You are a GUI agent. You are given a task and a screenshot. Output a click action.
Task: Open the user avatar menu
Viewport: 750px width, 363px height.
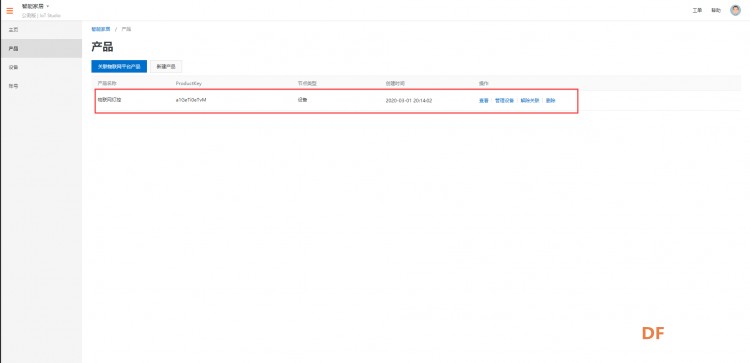pyautogui.click(x=735, y=10)
